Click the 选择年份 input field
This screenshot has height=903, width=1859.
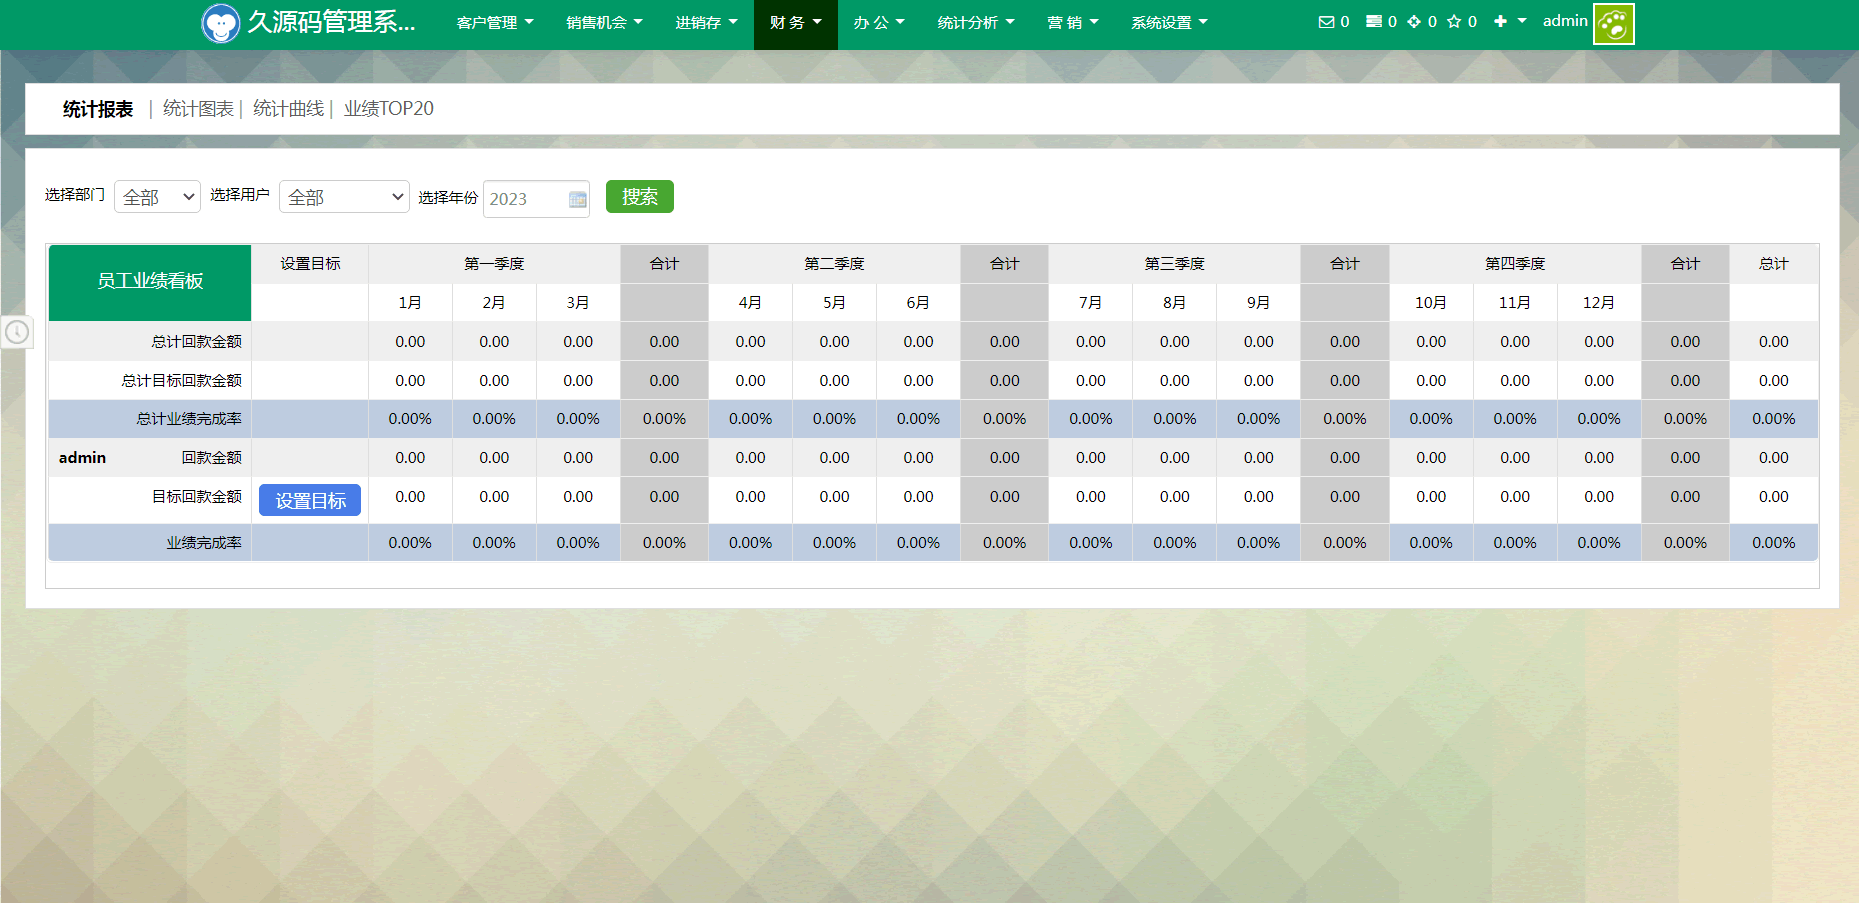click(525, 199)
